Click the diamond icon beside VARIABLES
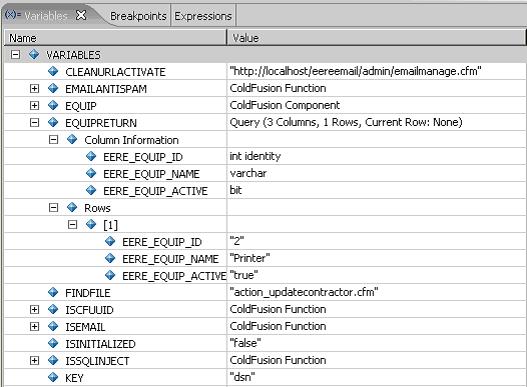Image resolution: width=527 pixels, height=387 pixels. point(34,54)
